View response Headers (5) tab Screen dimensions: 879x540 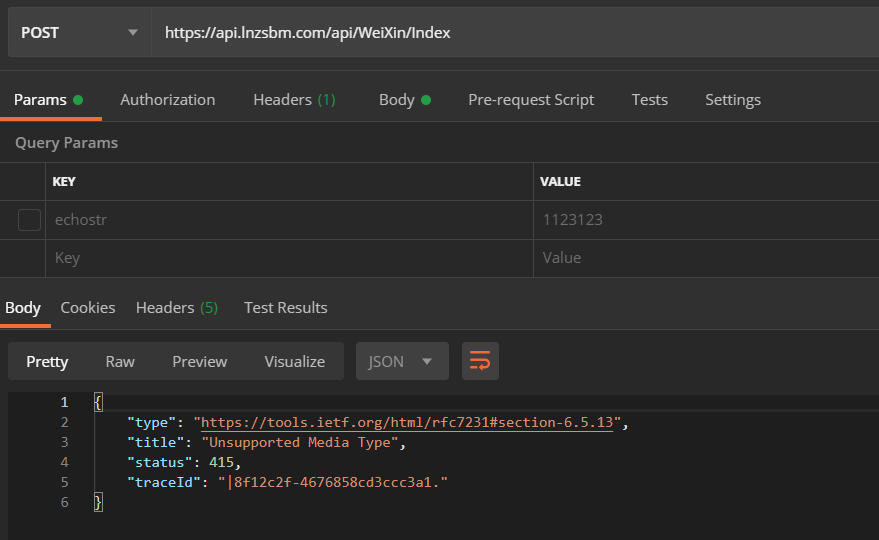pyautogui.click(x=177, y=308)
